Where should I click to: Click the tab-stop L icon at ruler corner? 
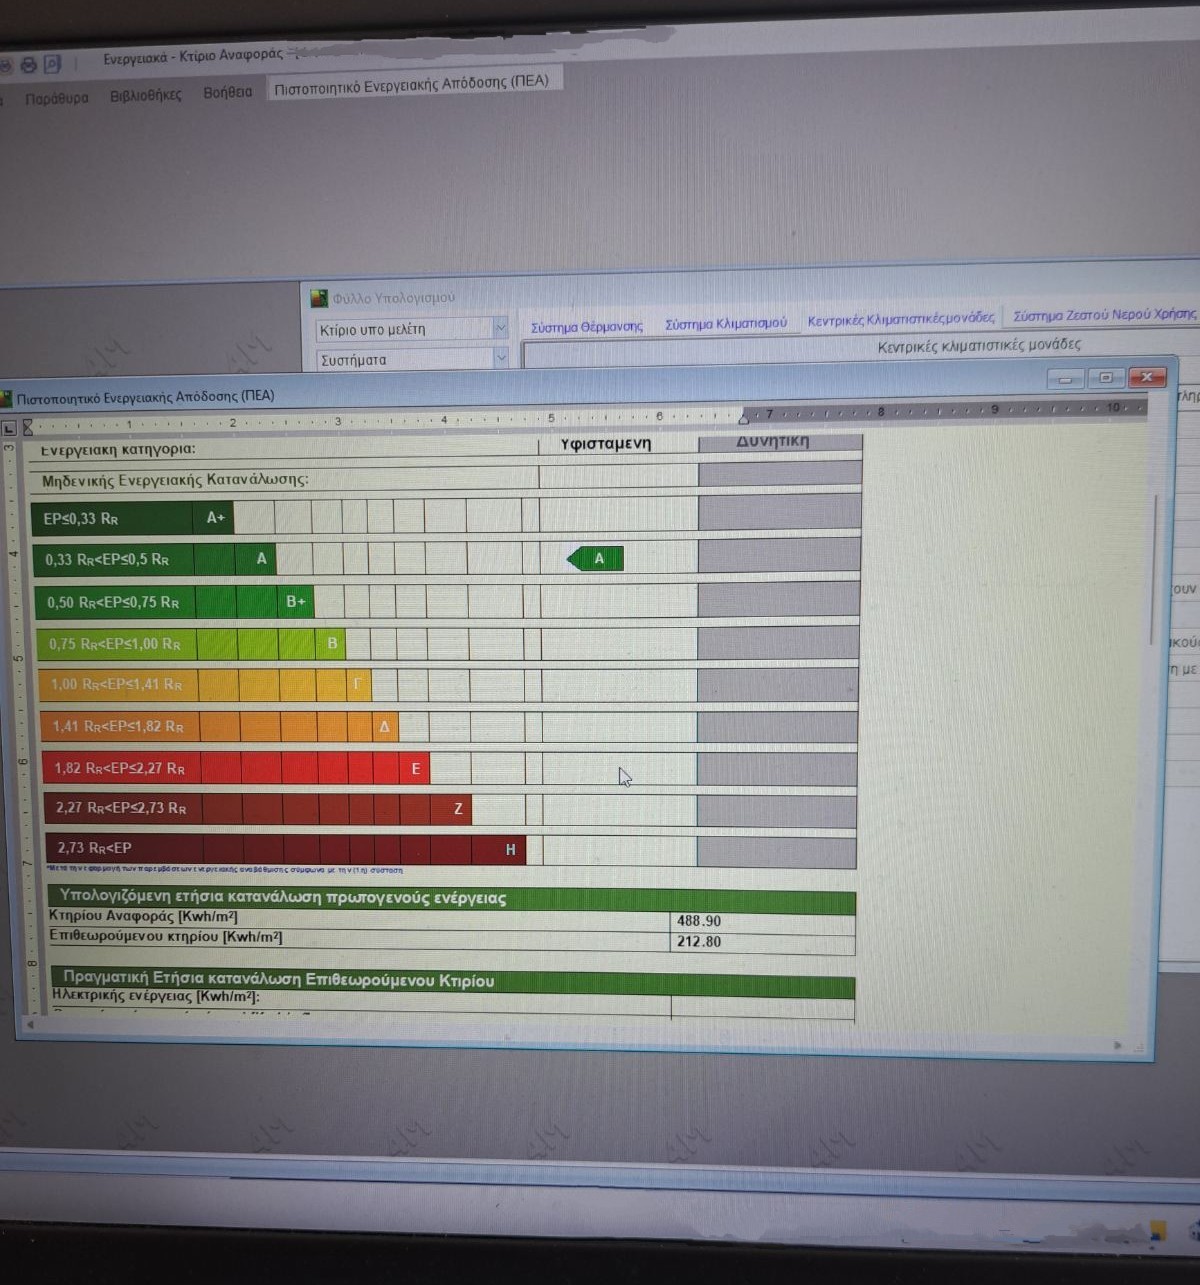(x=10, y=428)
